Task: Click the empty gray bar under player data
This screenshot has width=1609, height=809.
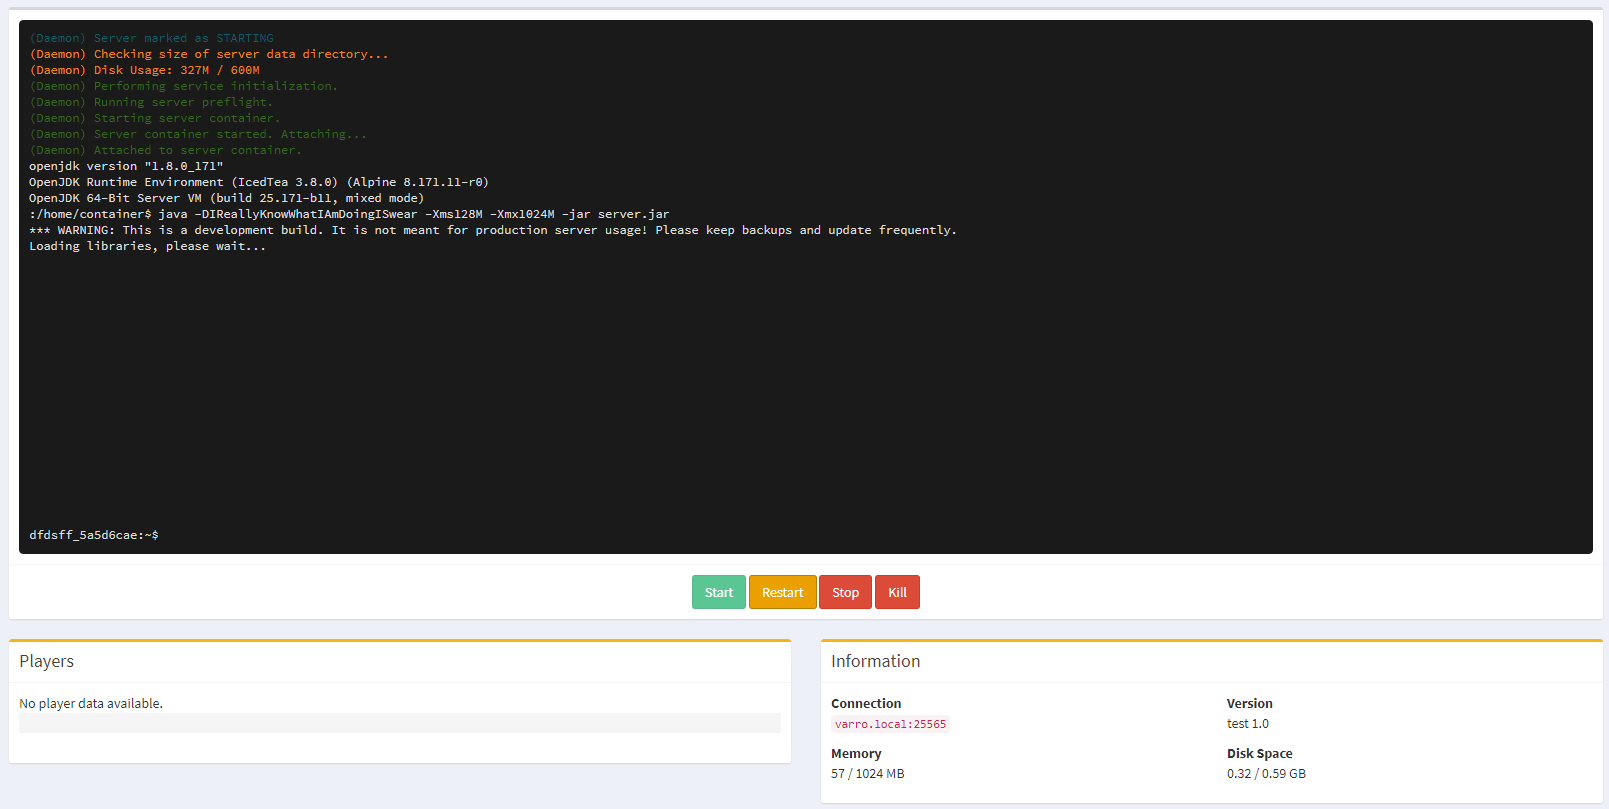Action: point(399,723)
